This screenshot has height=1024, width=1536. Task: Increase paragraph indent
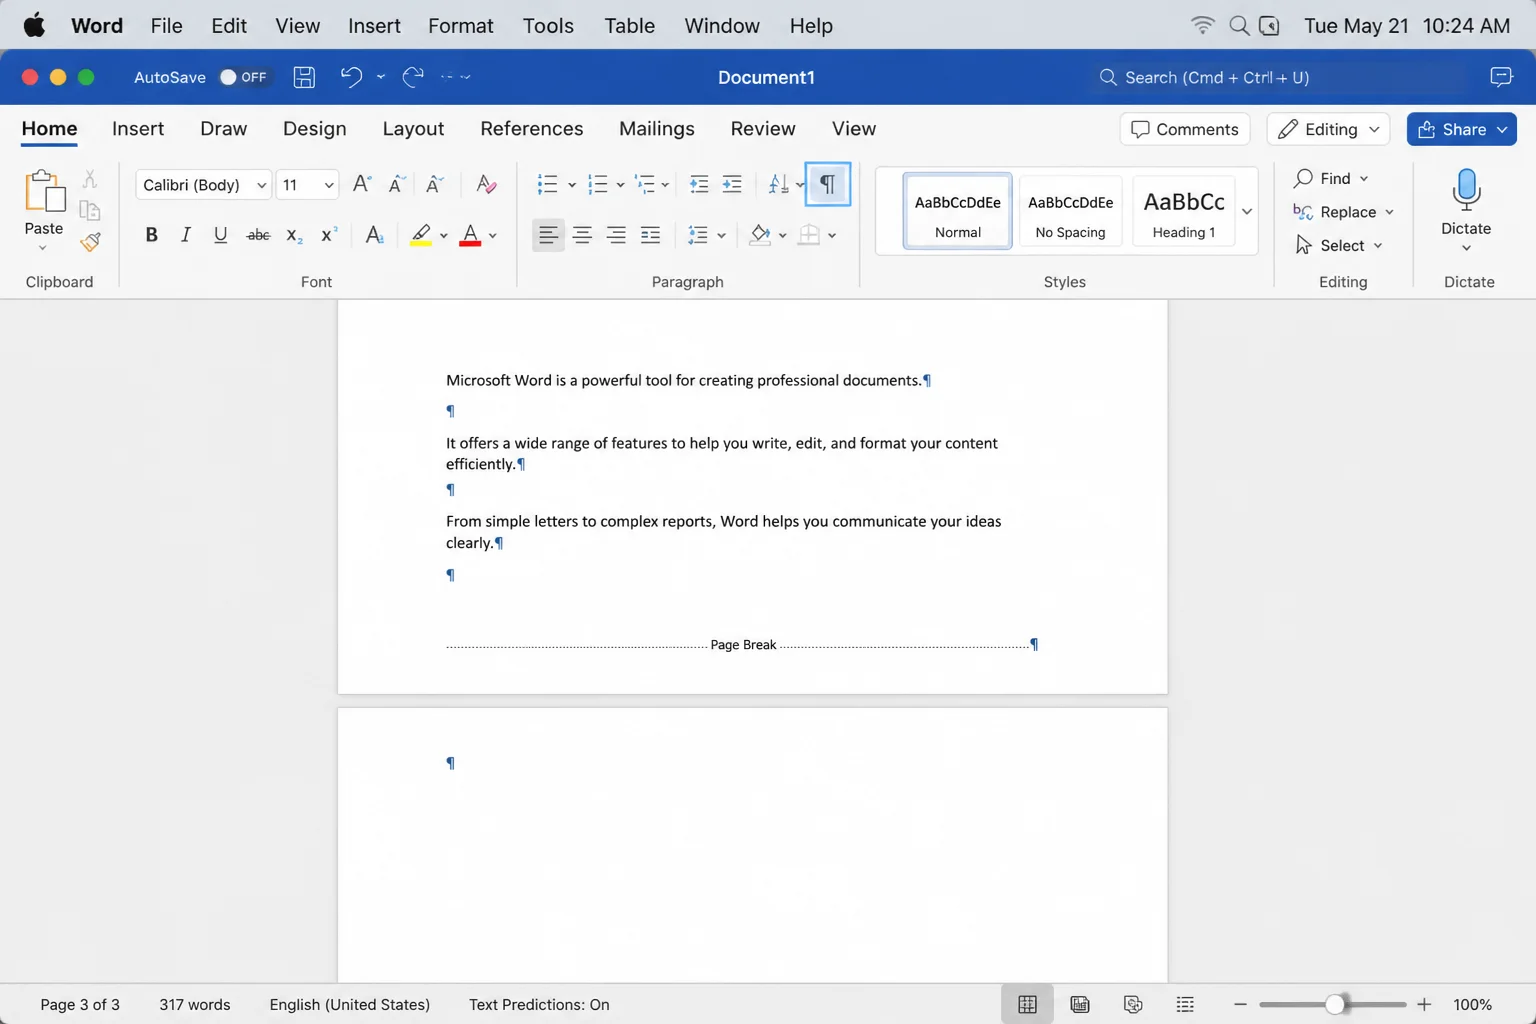(x=732, y=184)
